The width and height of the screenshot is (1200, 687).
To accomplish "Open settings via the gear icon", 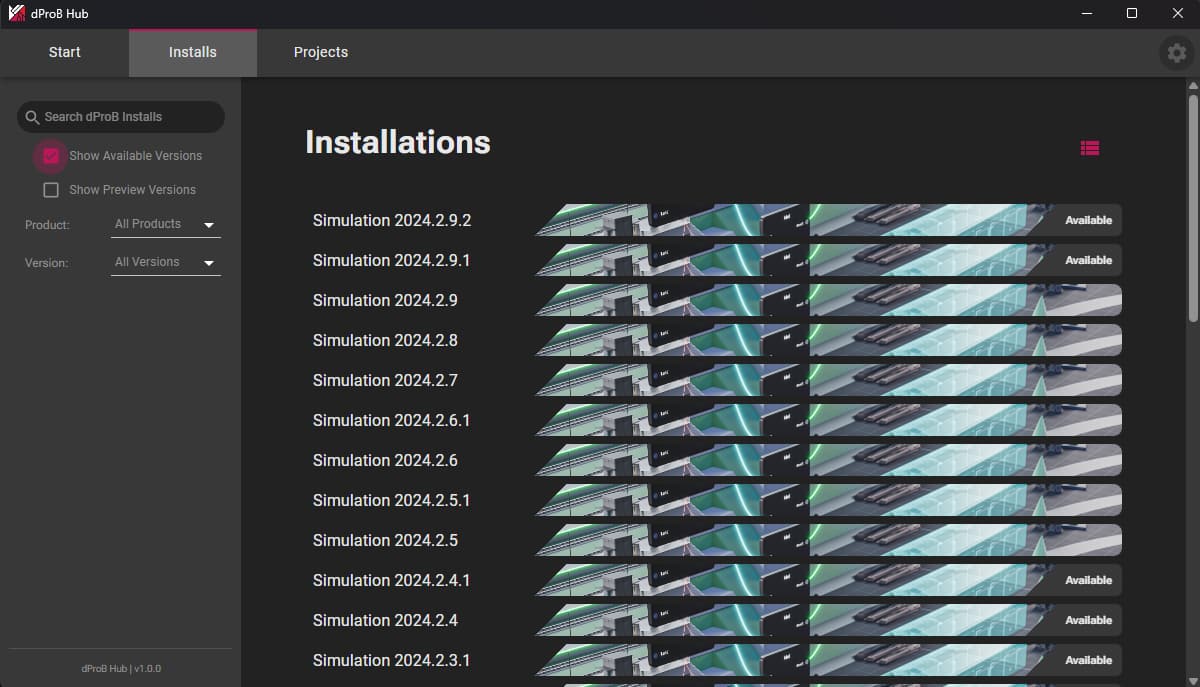I will click(x=1175, y=53).
